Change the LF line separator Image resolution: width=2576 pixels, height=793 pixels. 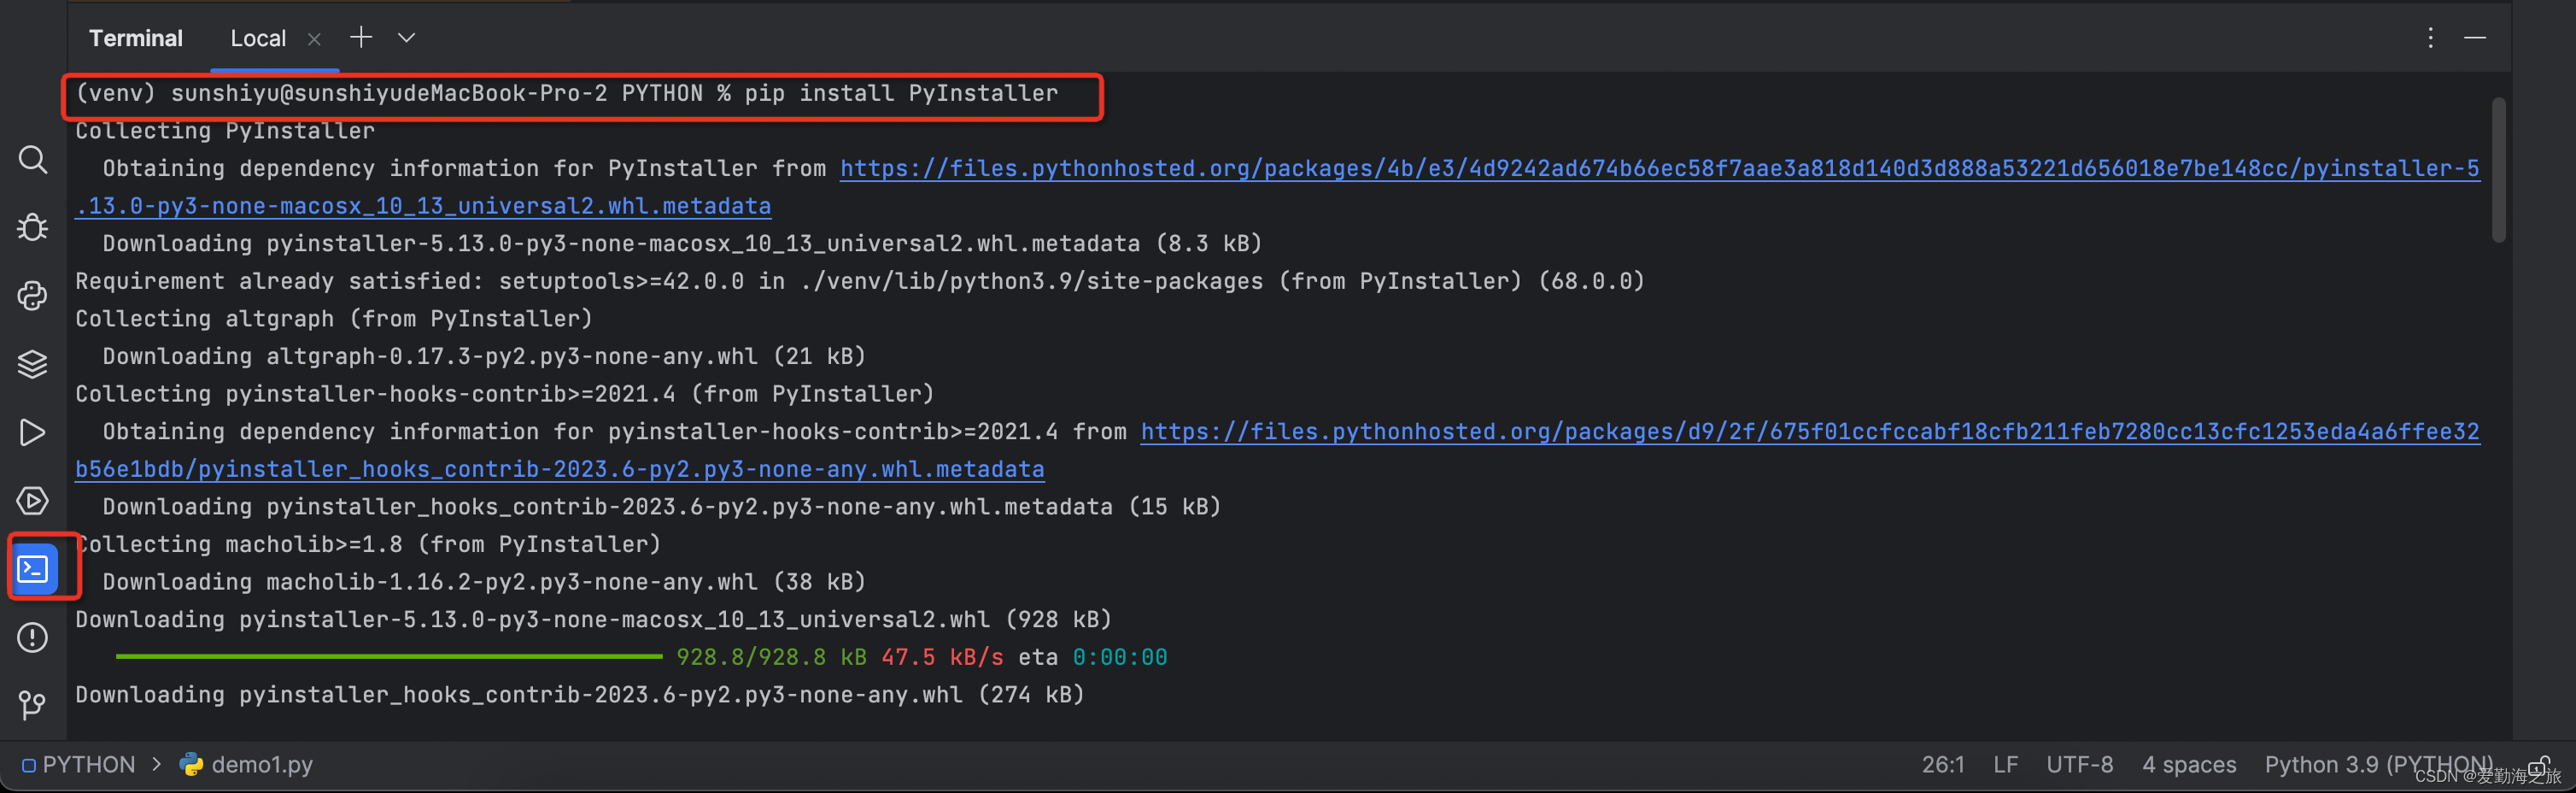click(2005, 764)
